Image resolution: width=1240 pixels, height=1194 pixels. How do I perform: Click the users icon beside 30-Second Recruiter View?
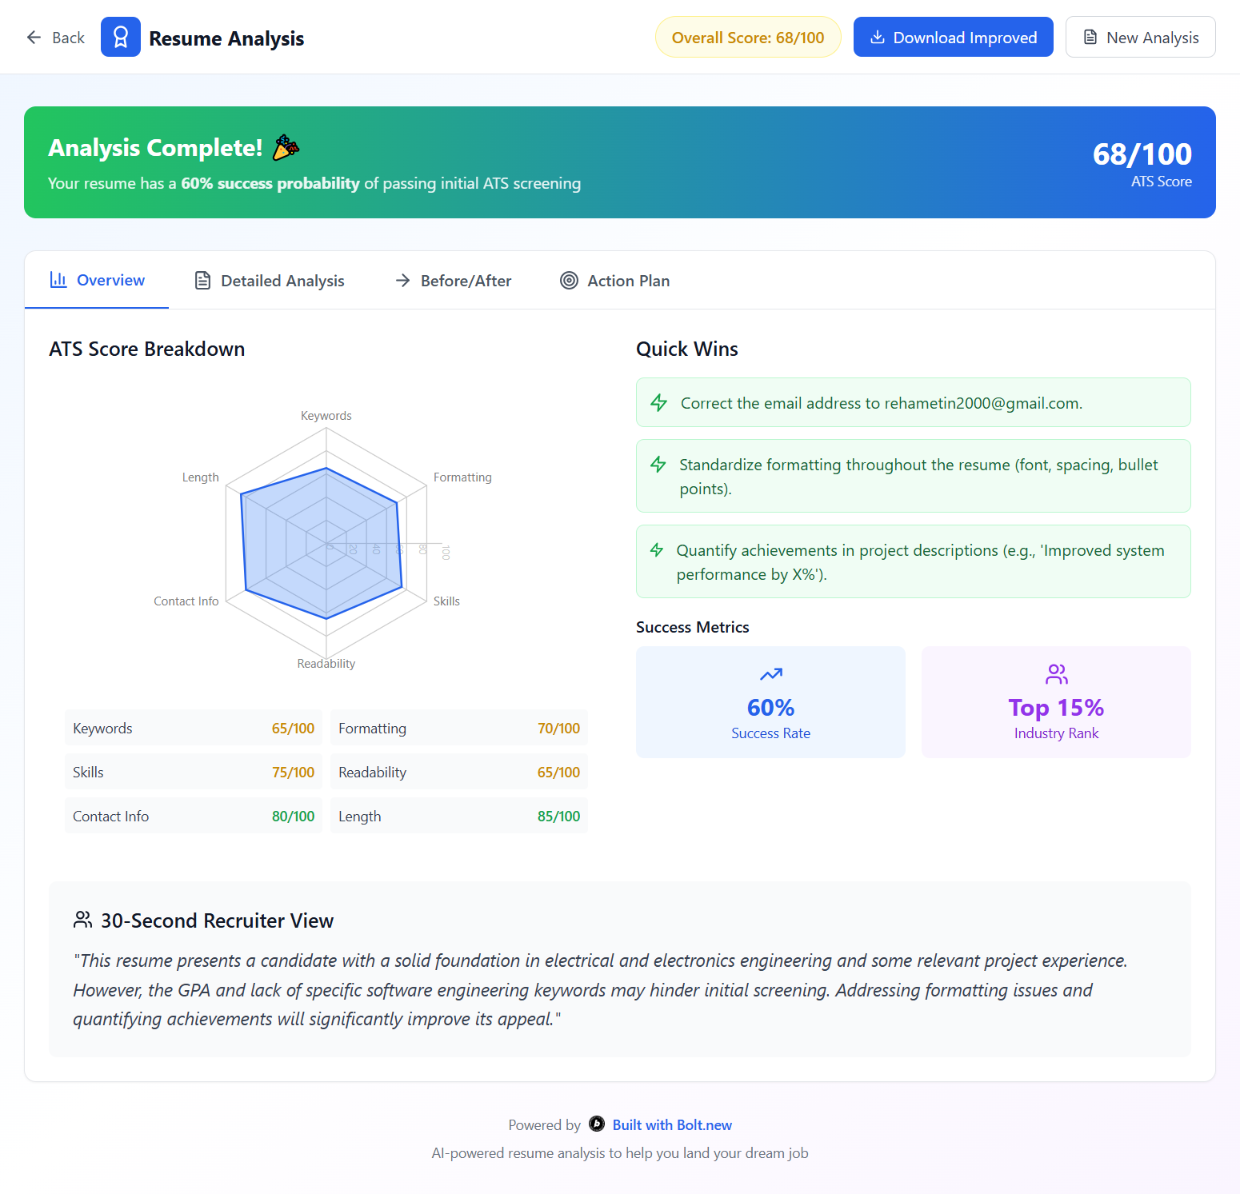click(x=83, y=919)
